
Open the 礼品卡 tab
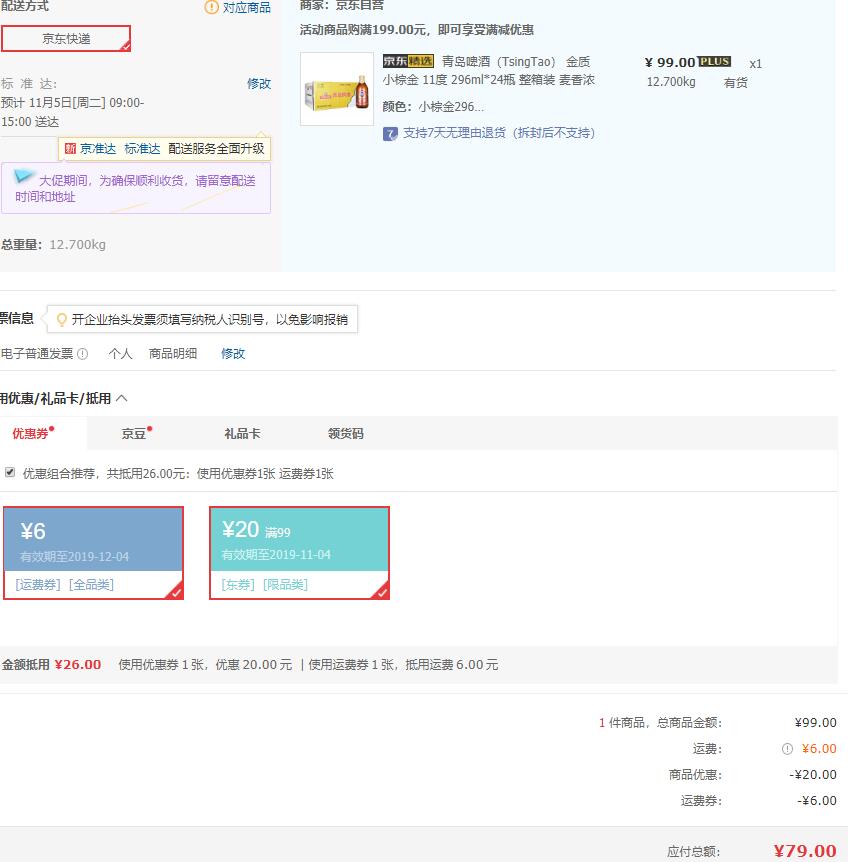coord(242,434)
